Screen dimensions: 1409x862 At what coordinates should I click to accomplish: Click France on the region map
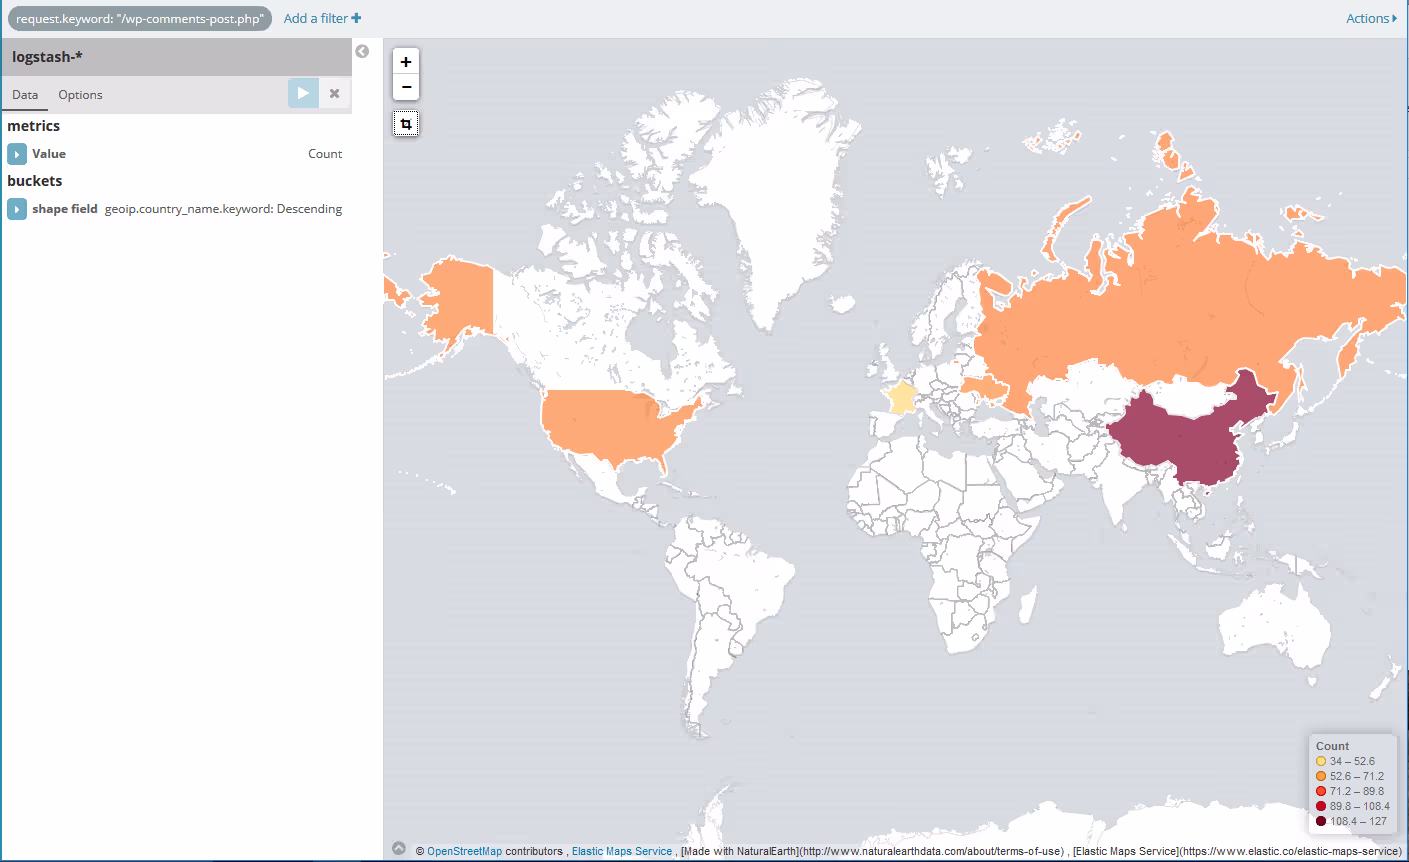click(902, 397)
